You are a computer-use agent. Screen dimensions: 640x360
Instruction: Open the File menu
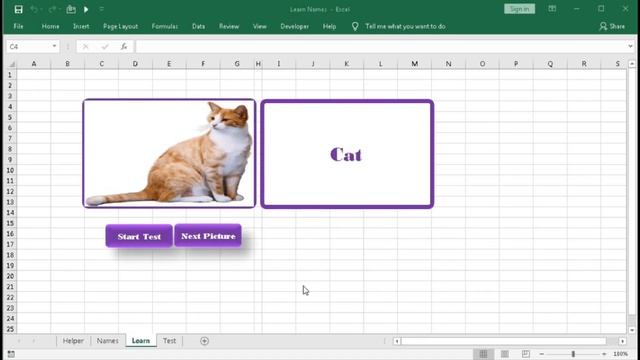(x=18, y=26)
